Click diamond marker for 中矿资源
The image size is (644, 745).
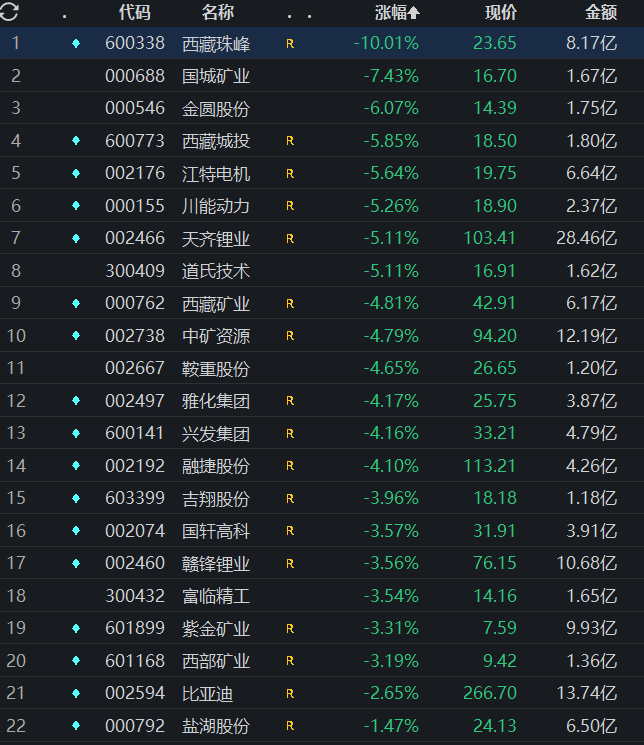point(76,336)
